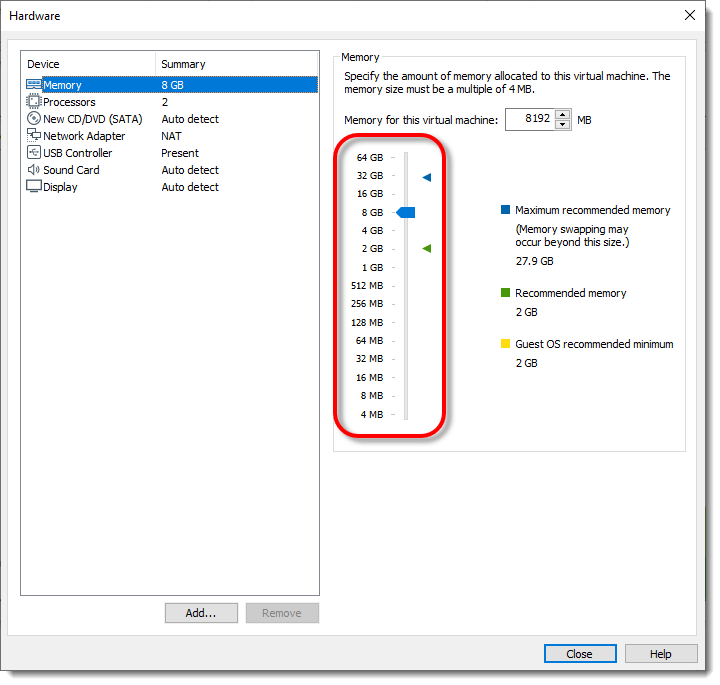Viewport: 720px width, 685px height.
Task: Click the 27.9 GB maximum memory value
Action: point(534,261)
